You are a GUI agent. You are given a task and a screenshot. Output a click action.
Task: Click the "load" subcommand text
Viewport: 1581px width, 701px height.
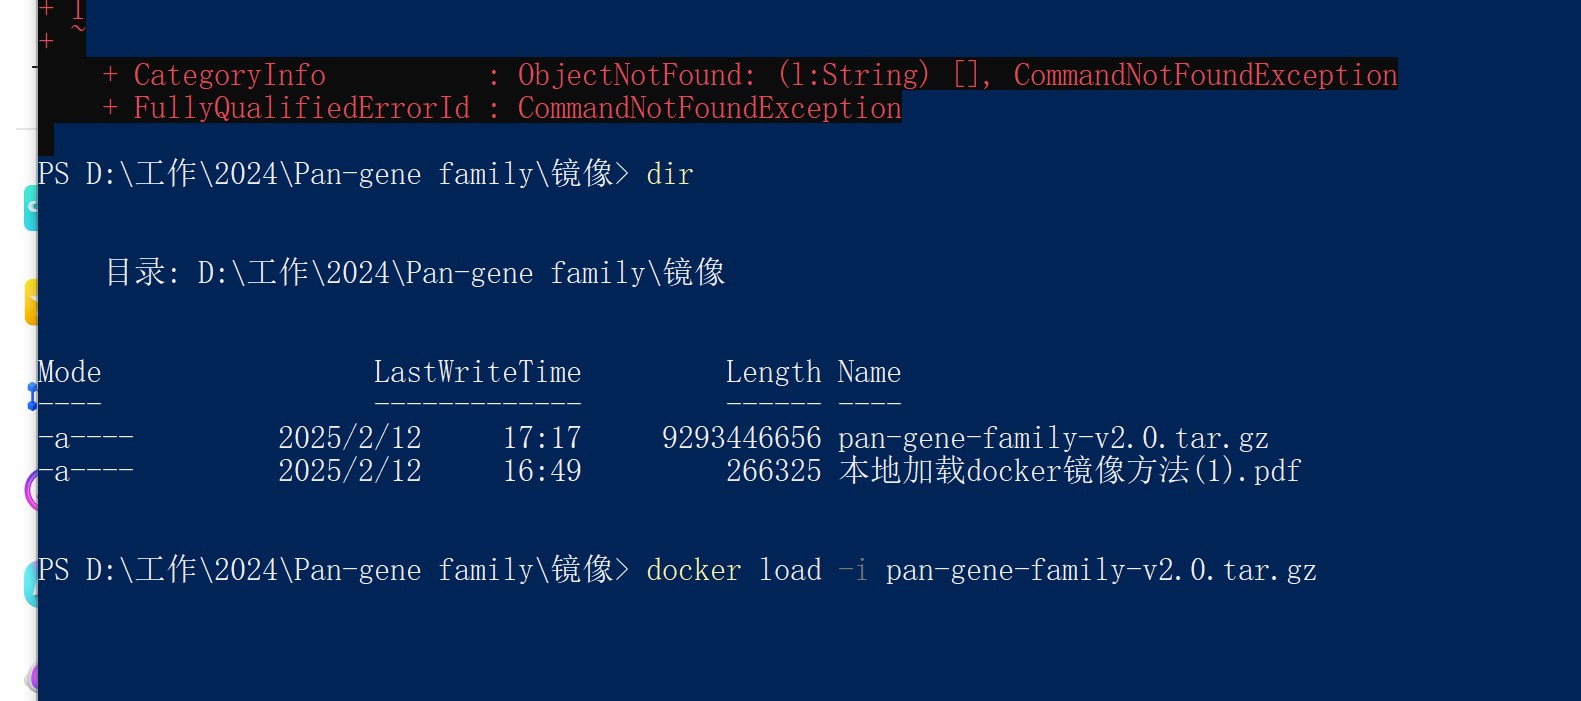[790, 571]
